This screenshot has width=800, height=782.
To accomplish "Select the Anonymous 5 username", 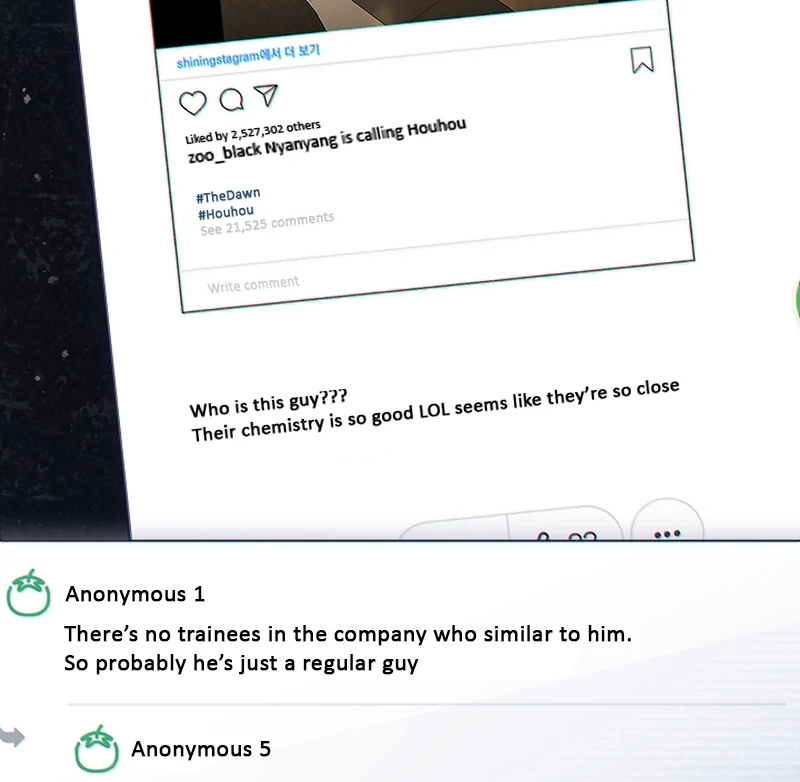I will coord(201,749).
